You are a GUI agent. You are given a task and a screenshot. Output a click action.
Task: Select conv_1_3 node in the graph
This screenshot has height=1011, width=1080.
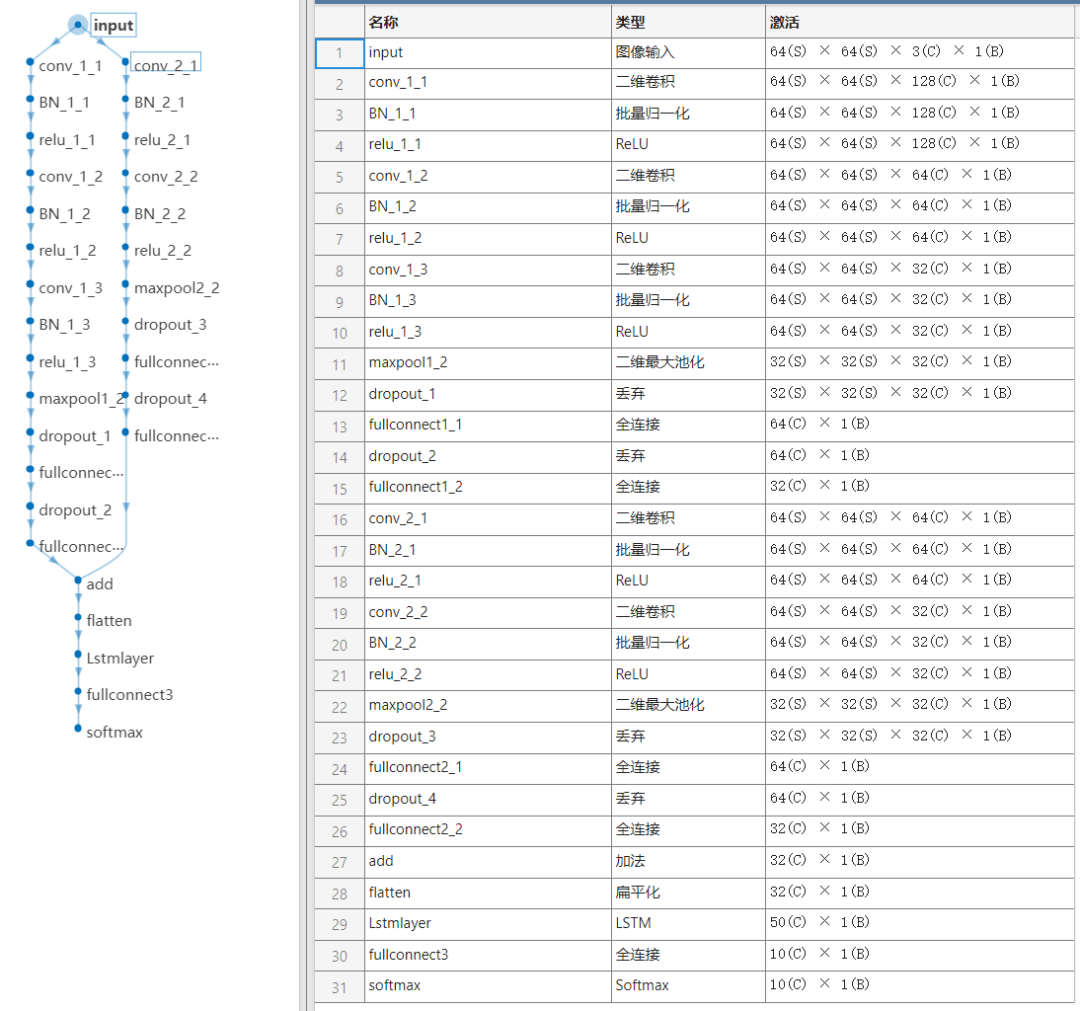click(70, 288)
